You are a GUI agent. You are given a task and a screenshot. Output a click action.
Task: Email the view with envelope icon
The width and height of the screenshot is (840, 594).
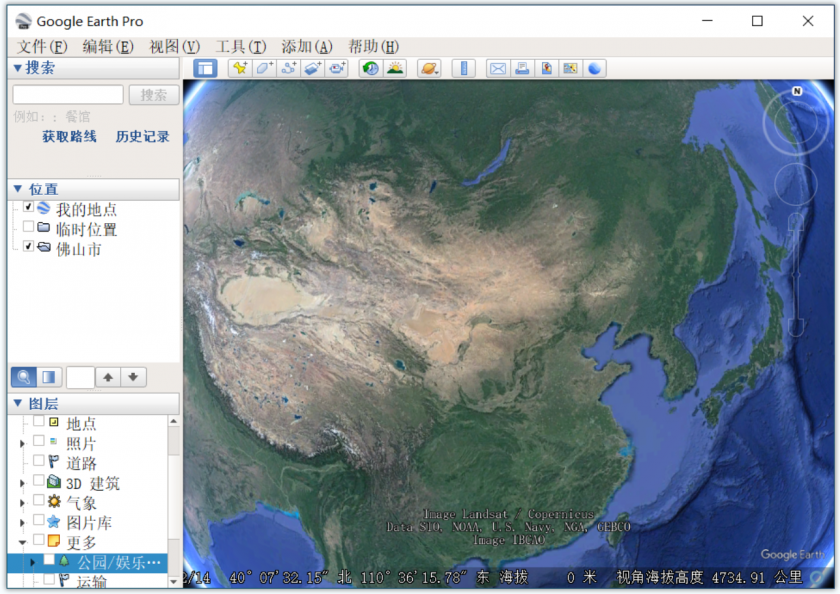pyautogui.click(x=498, y=69)
